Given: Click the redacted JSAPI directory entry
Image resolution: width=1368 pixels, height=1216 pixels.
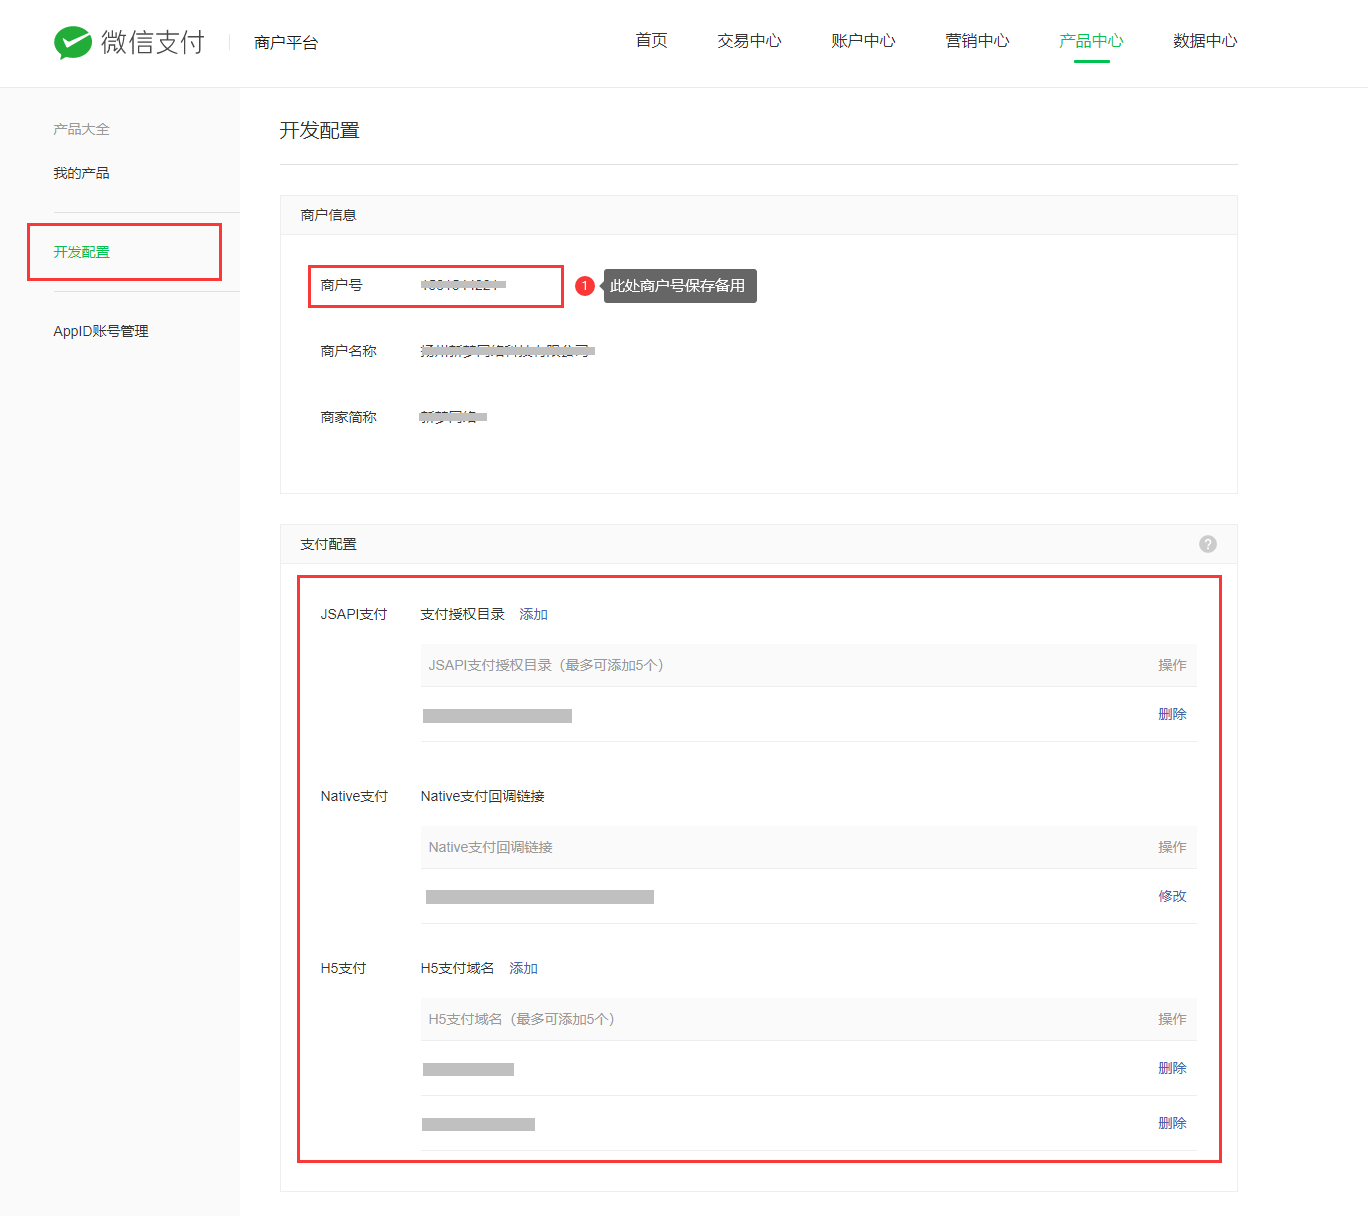Looking at the screenshot, I should (x=497, y=716).
